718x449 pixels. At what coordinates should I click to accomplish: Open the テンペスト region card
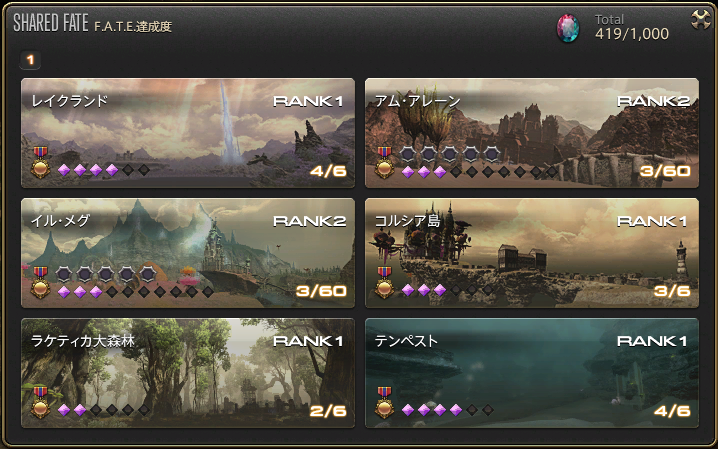tap(532, 373)
